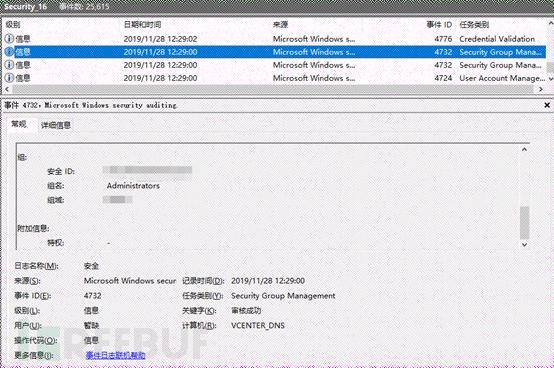Viewport: 554px width, 368px height.
Task: Click the event list right scroll arrow
Action: coord(541,89)
